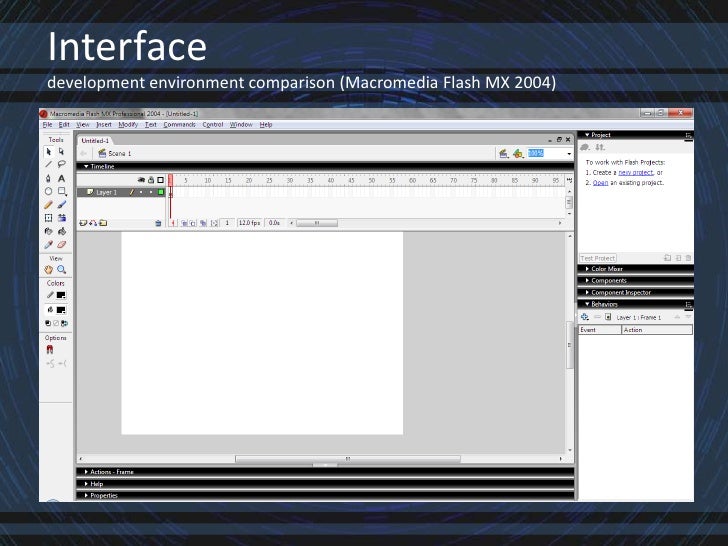This screenshot has height=546, width=728.
Task: Click the Center Frame timeline button
Action: [173, 223]
